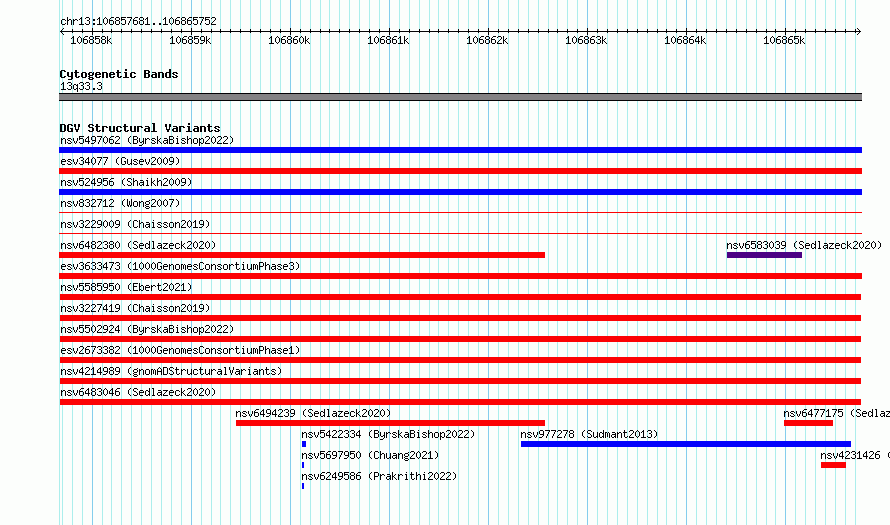This screenshot has width=890, height=525.
Task: Click the 106861k ruler position
Action: click(x=388, y=40)
